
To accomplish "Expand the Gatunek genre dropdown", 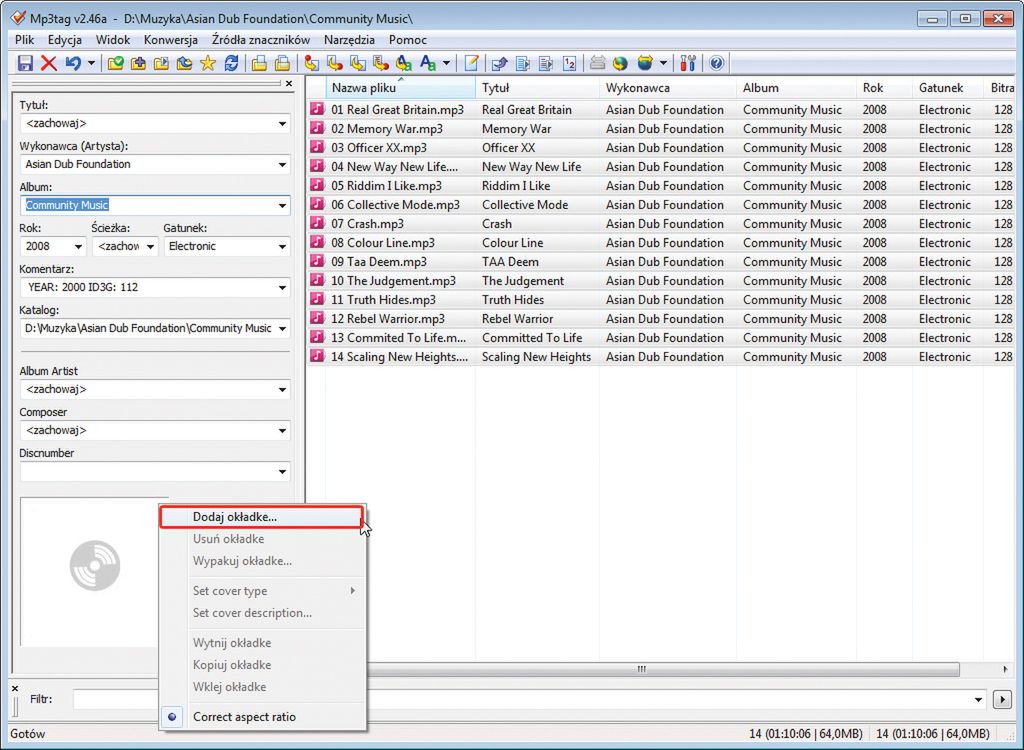I will (283, 246).
